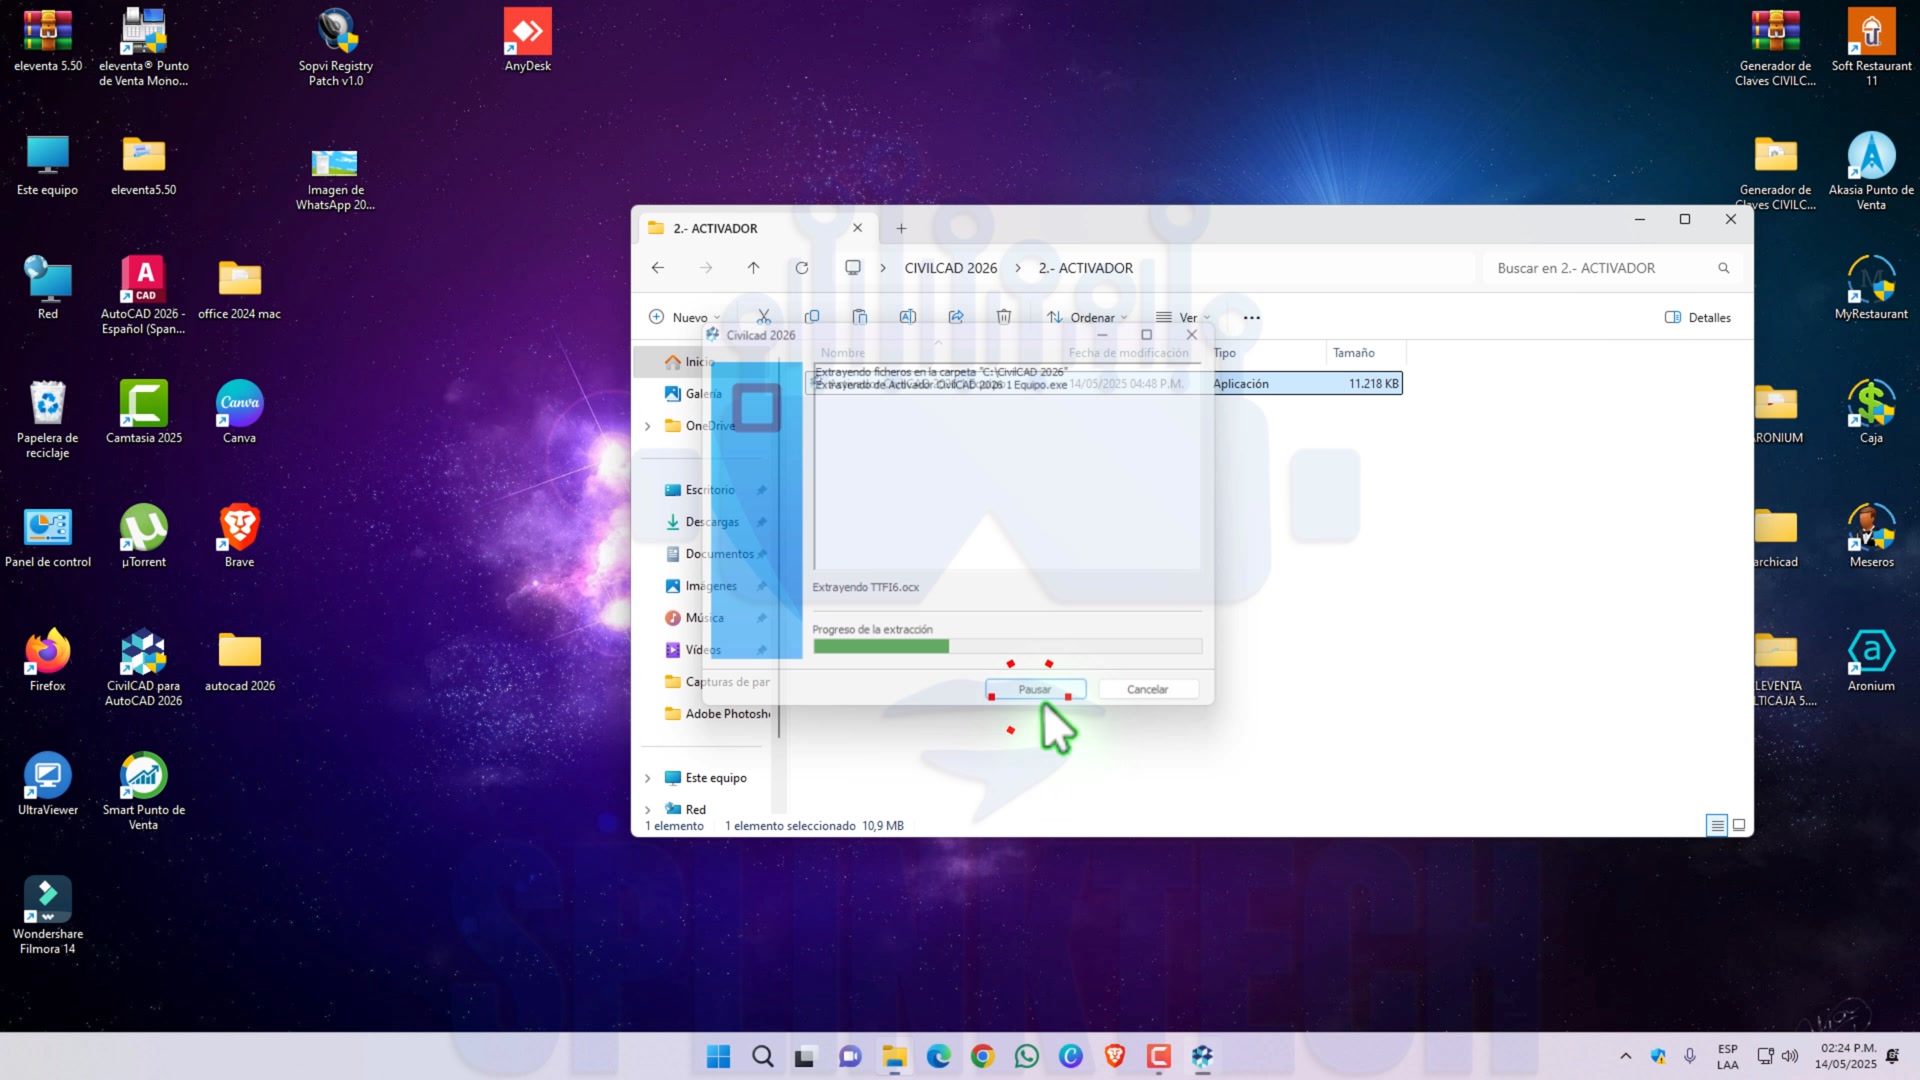Select the Aronium desktop shortcut
The width and height of the screenshot is (1920, 1080).
point(1872,660)
